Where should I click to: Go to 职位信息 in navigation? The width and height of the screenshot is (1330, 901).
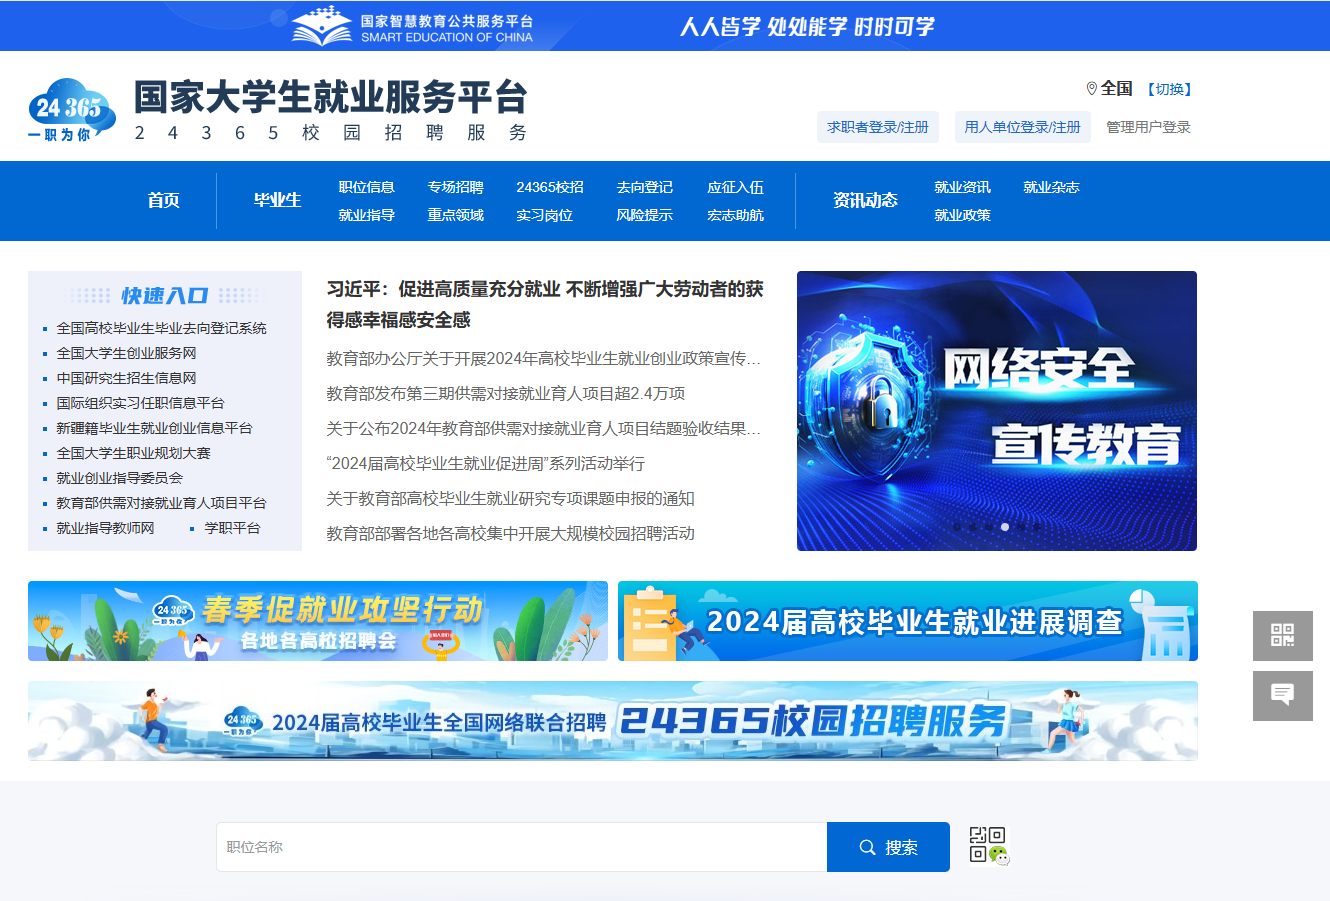pos(366,187)
